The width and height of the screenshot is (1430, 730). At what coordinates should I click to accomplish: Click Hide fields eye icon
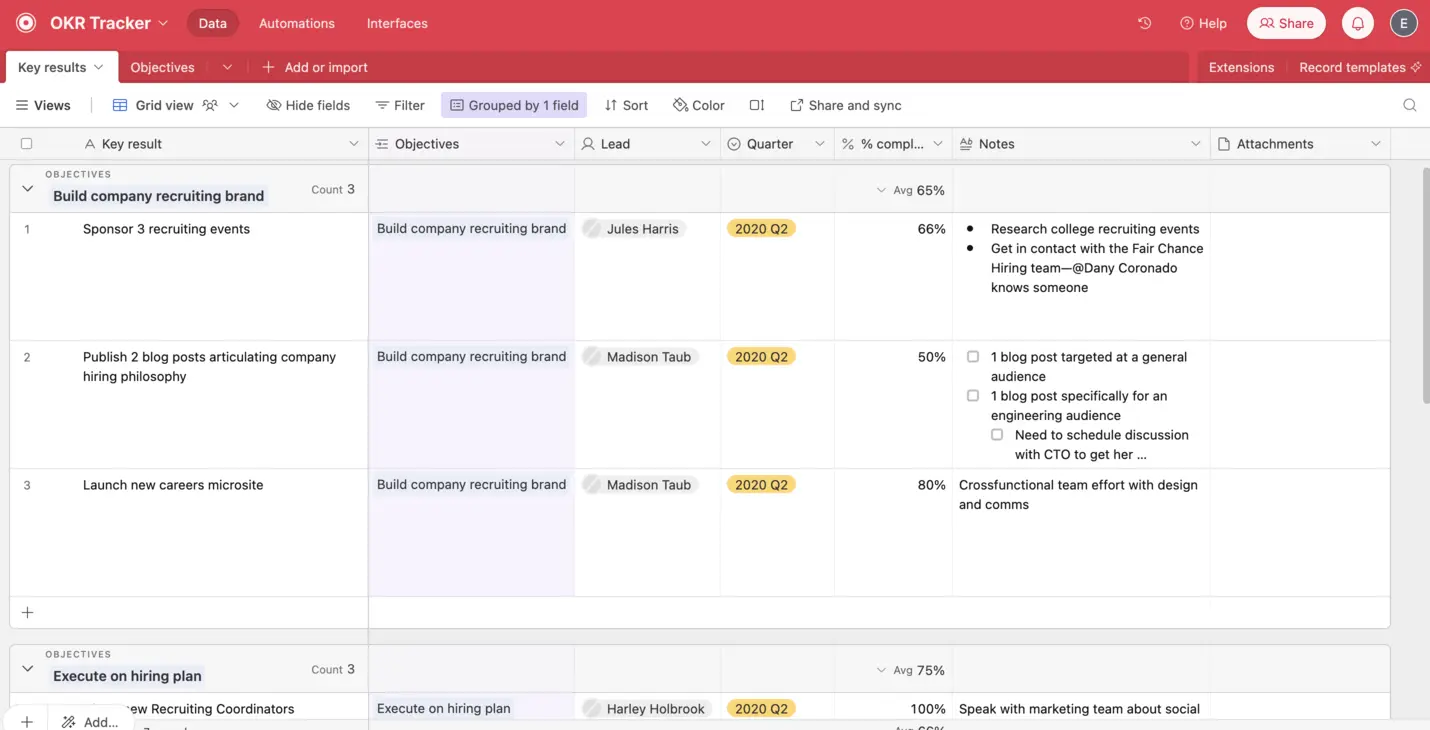tap(273, 105)
